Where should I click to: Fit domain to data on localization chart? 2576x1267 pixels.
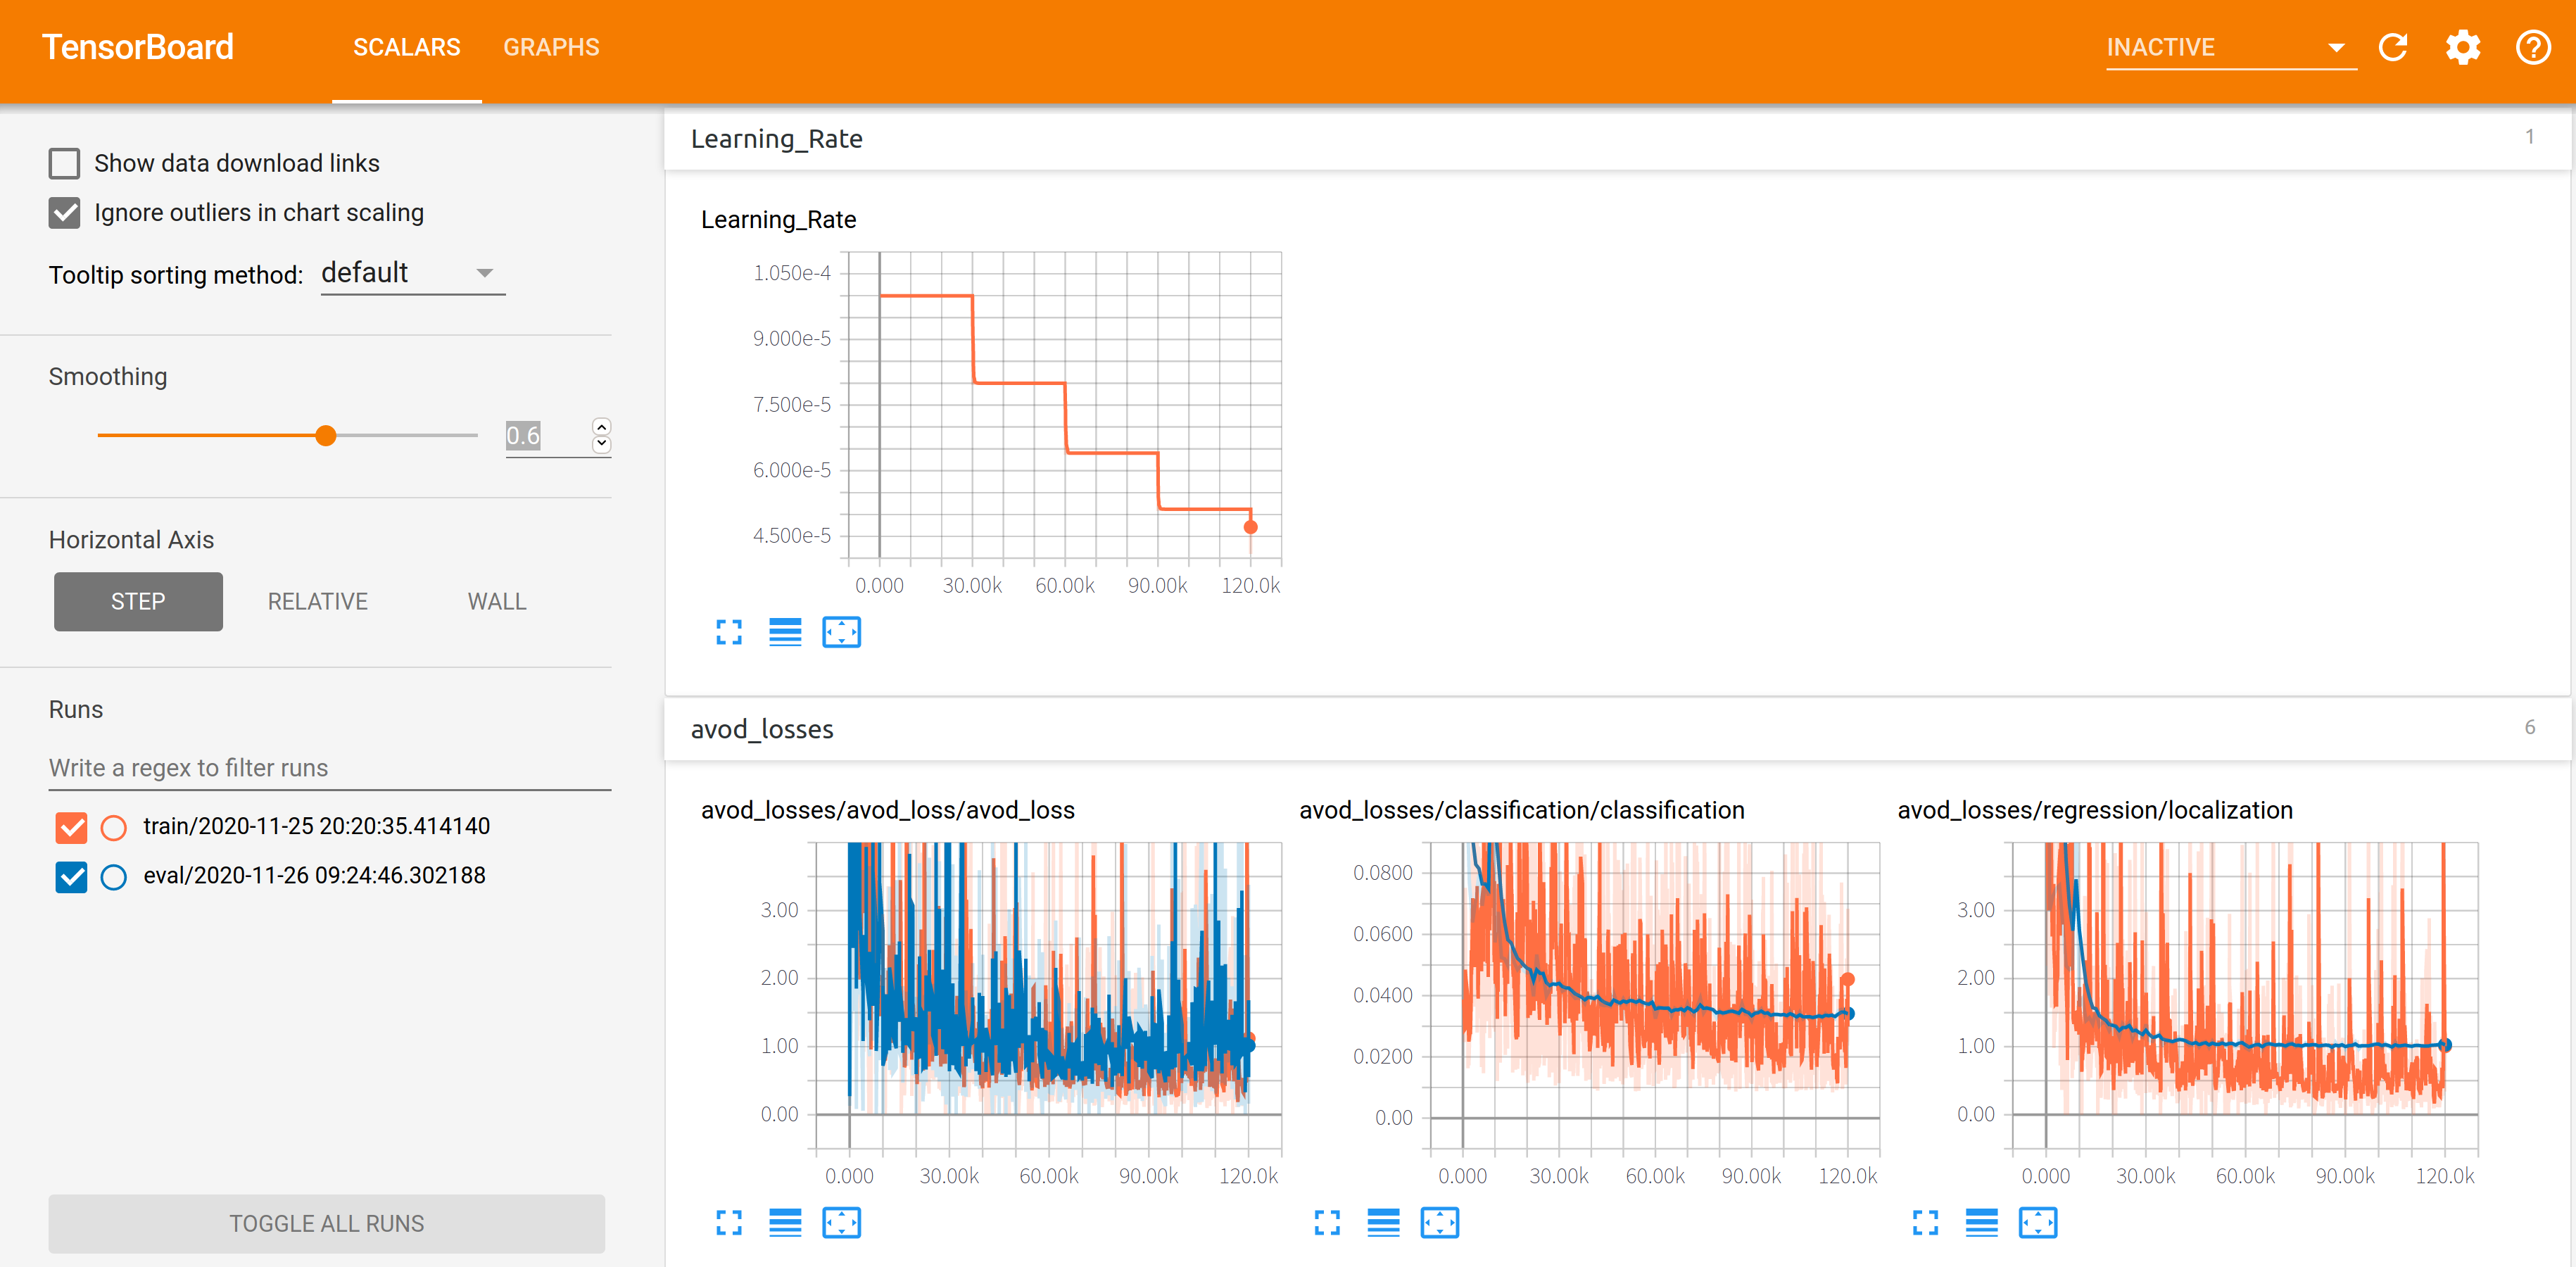(2037, 1222)
